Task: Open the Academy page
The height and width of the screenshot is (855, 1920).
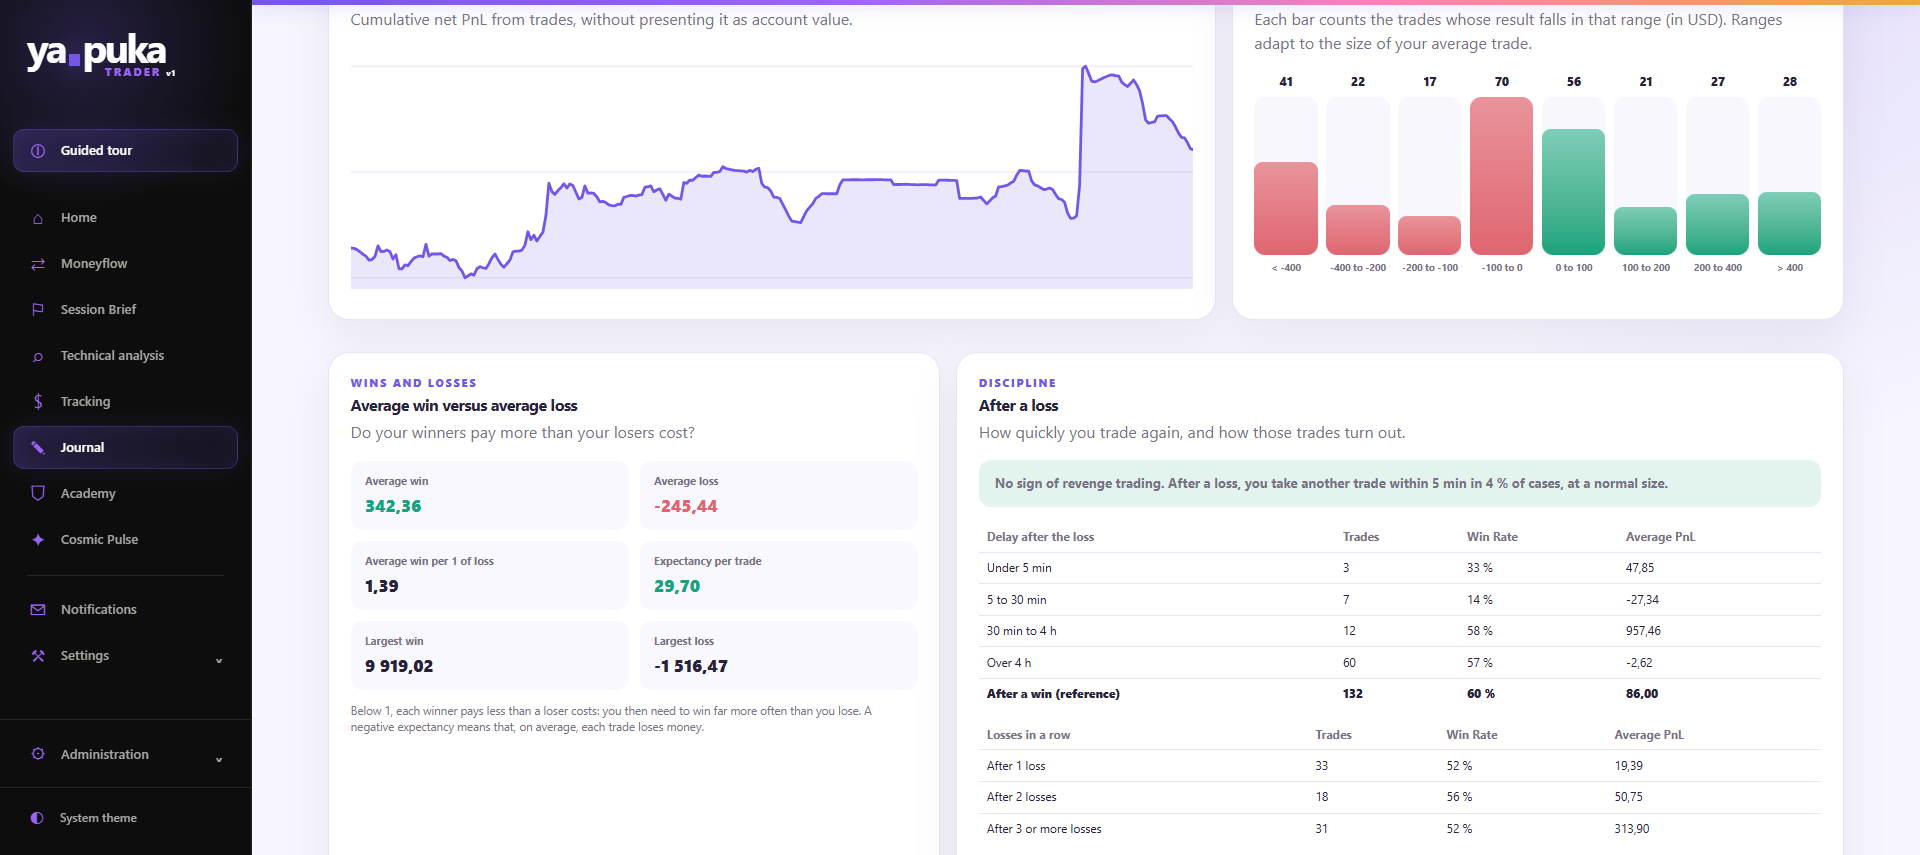Action: click(125, 494)
